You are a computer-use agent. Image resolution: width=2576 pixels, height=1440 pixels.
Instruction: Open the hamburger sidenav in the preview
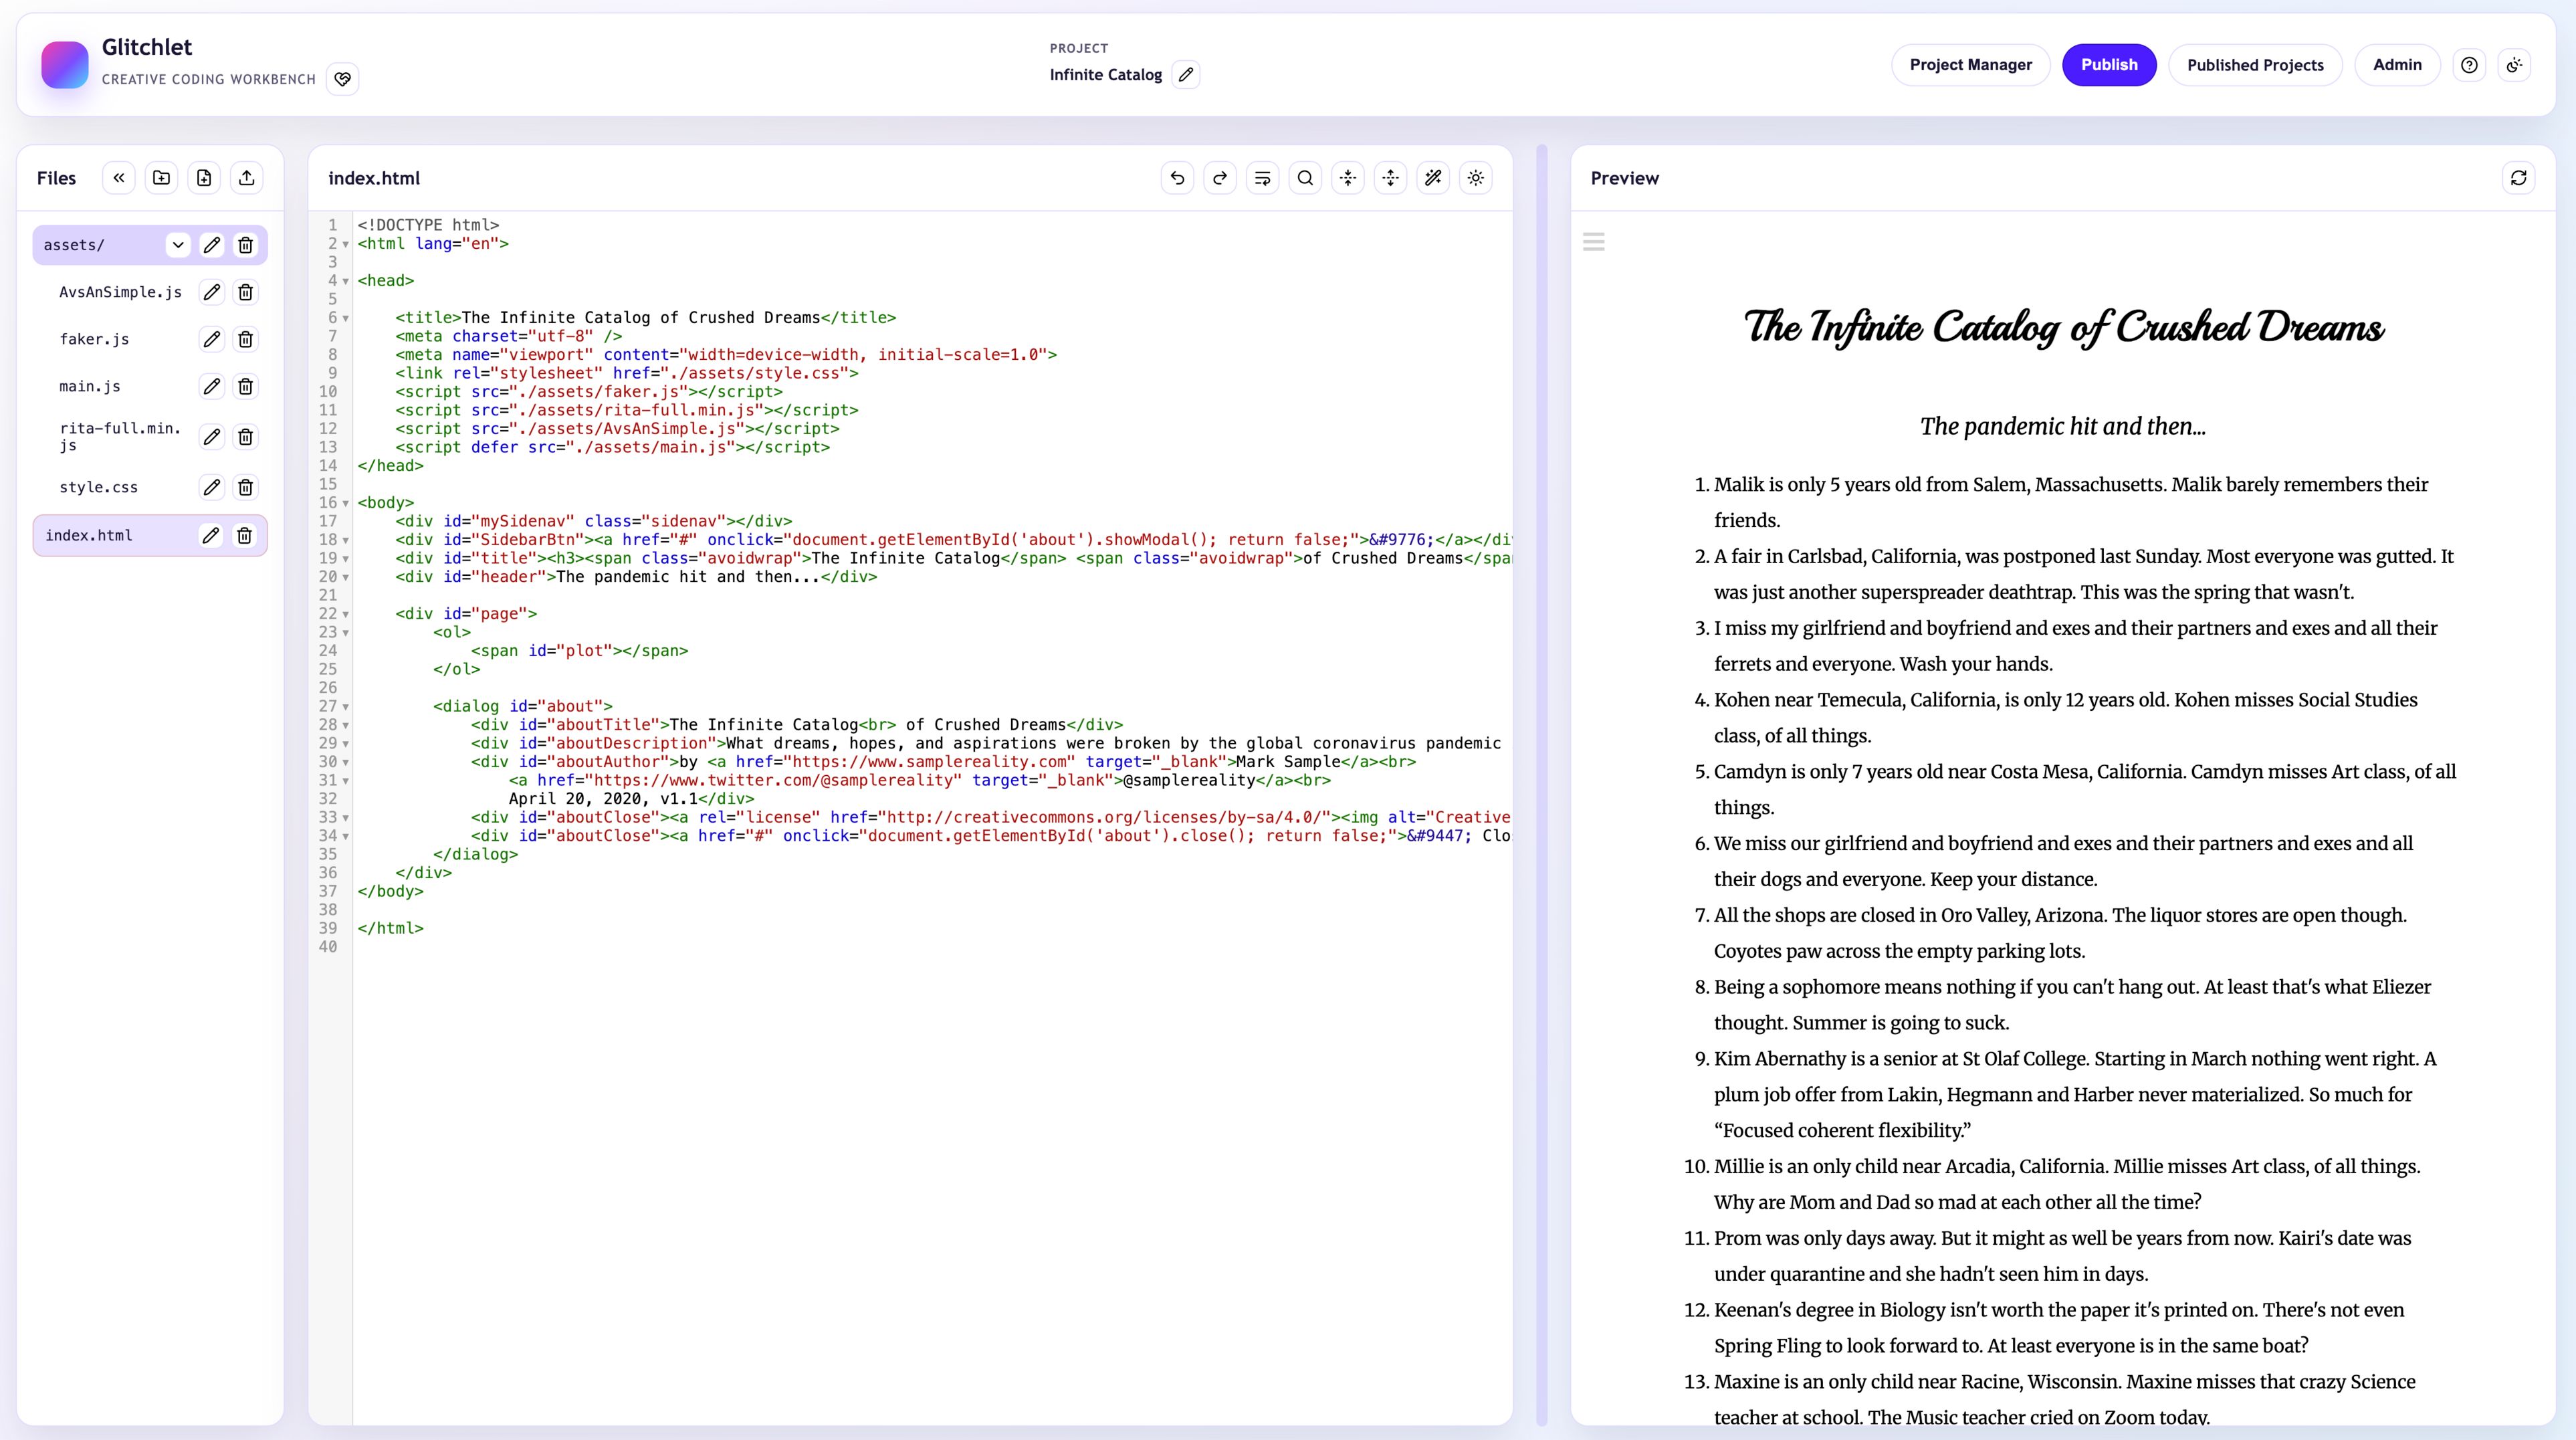pyautogui.click(x=1595, y=241)
